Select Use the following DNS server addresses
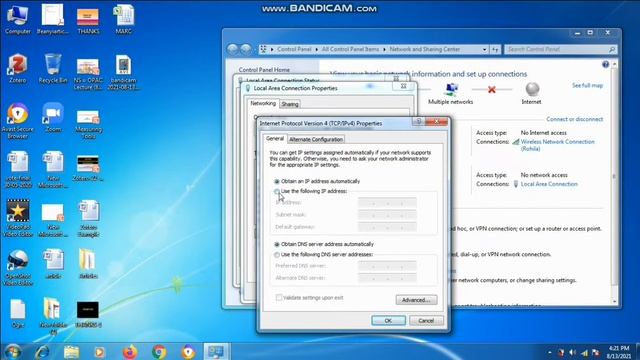This screenshot has height=360, width=640. 277,255
